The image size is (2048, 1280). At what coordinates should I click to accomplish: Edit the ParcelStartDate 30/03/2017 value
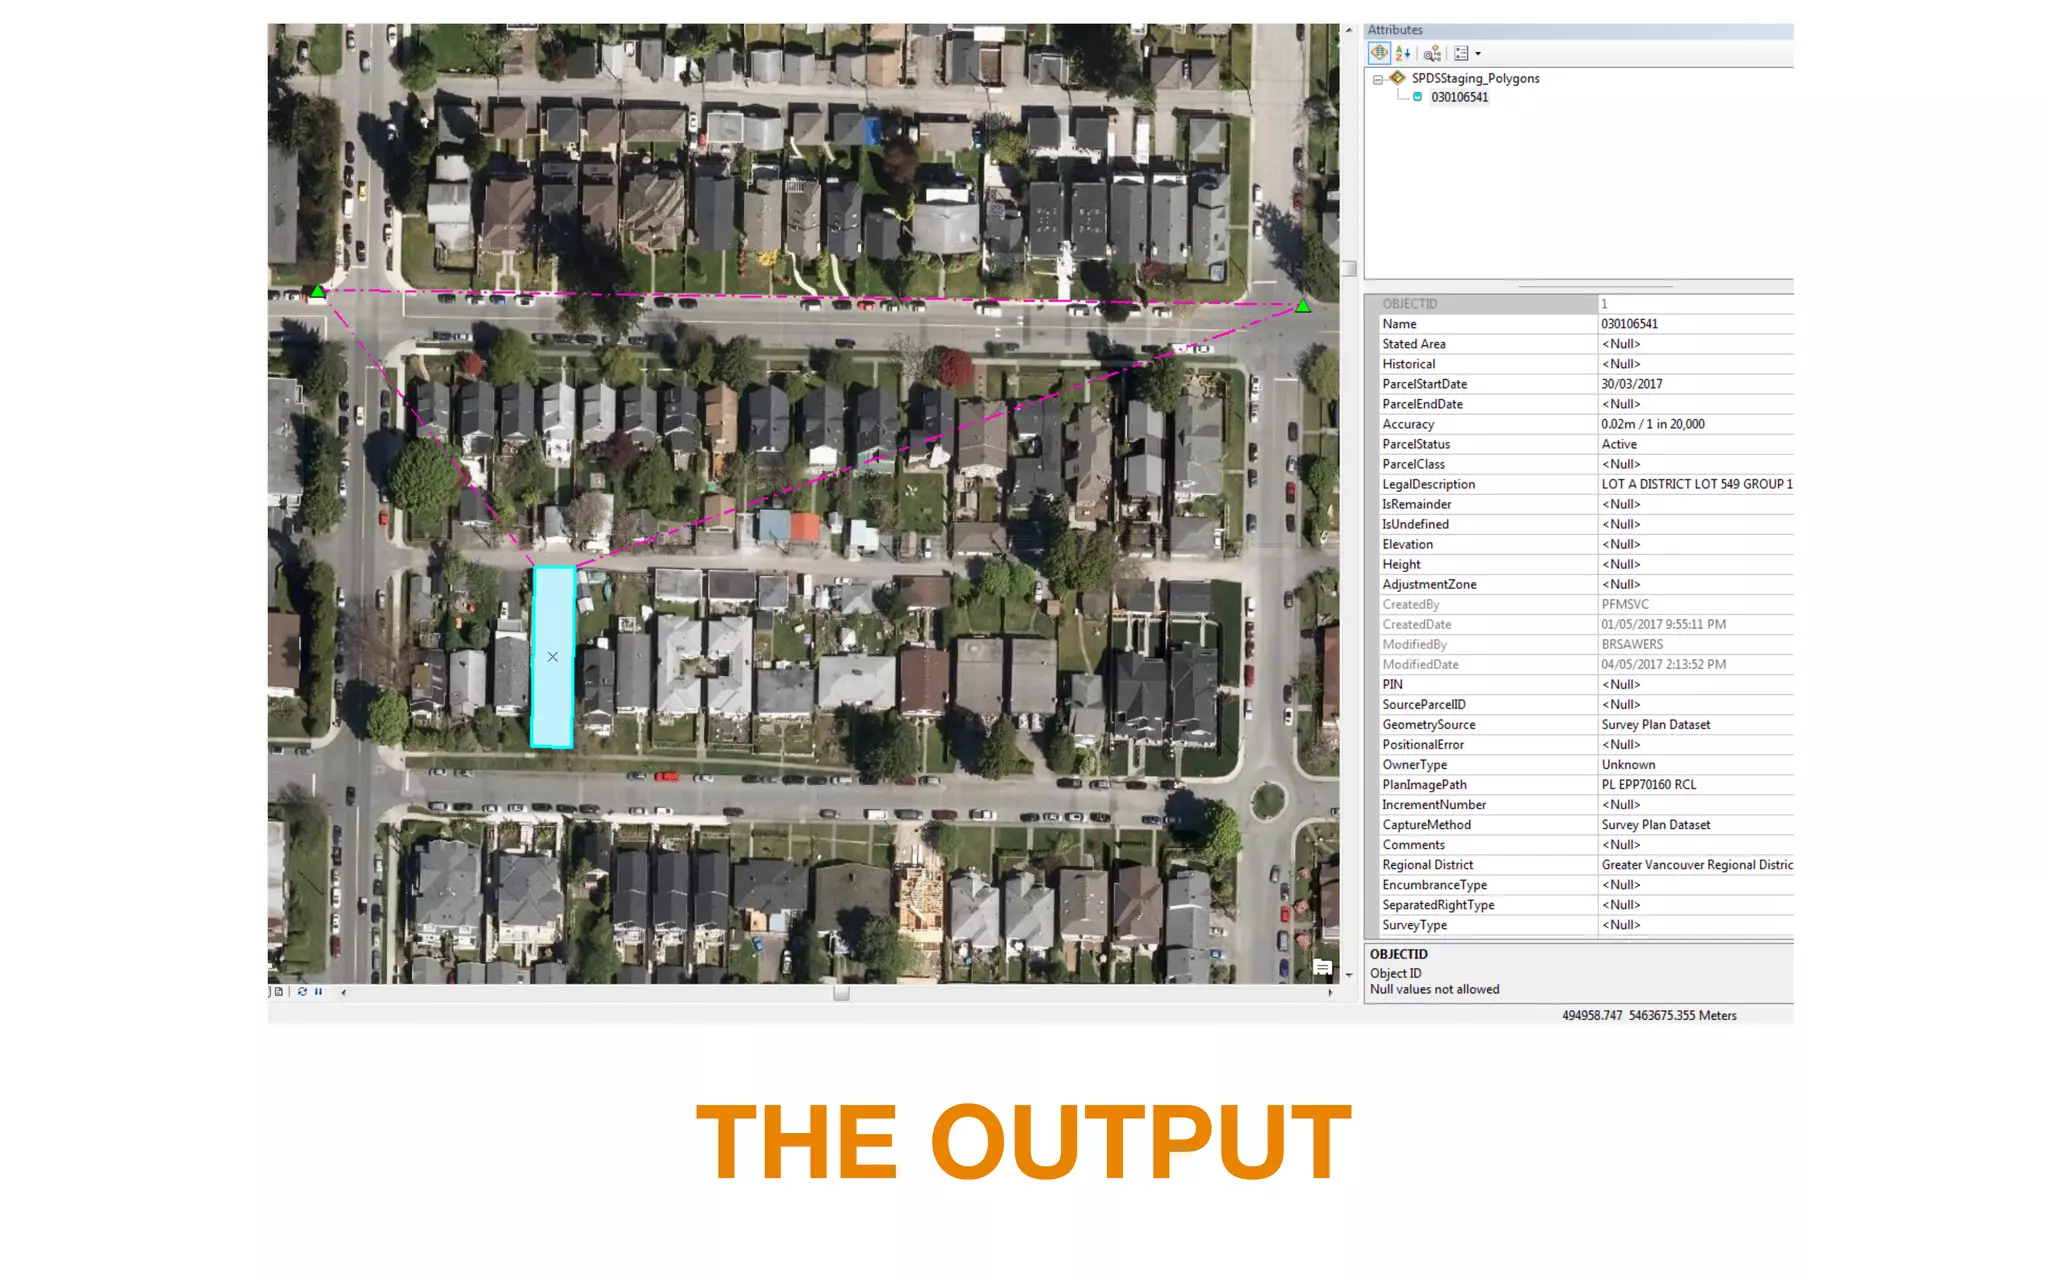click(x=1695, y=384)
